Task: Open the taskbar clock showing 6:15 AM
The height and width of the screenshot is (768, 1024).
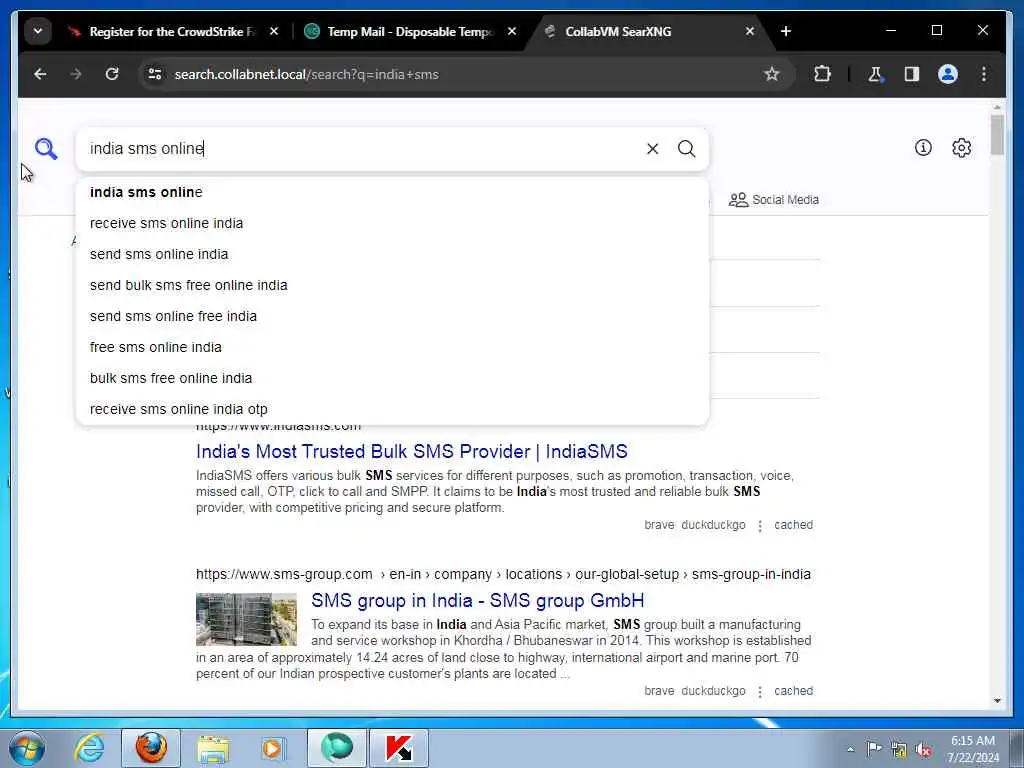Action: (x=972, y=749)
